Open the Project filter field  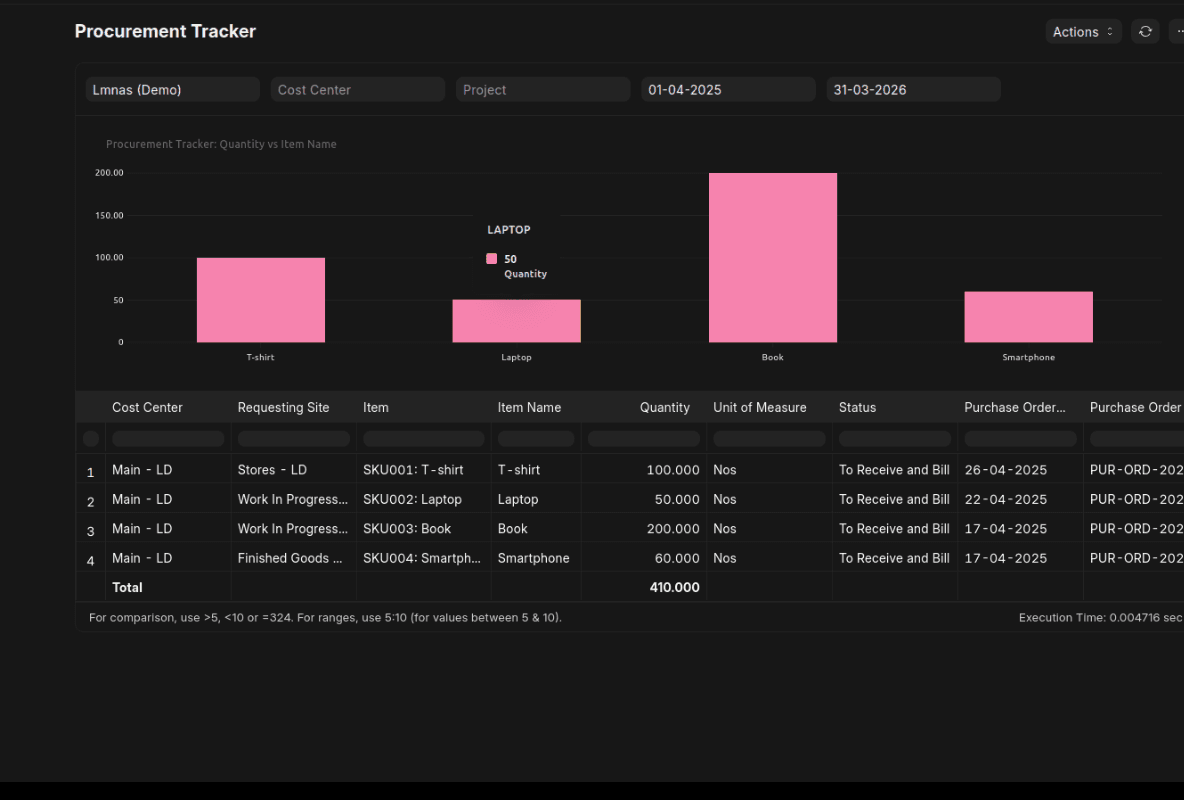pyautogui.click(x=542, y=89)
